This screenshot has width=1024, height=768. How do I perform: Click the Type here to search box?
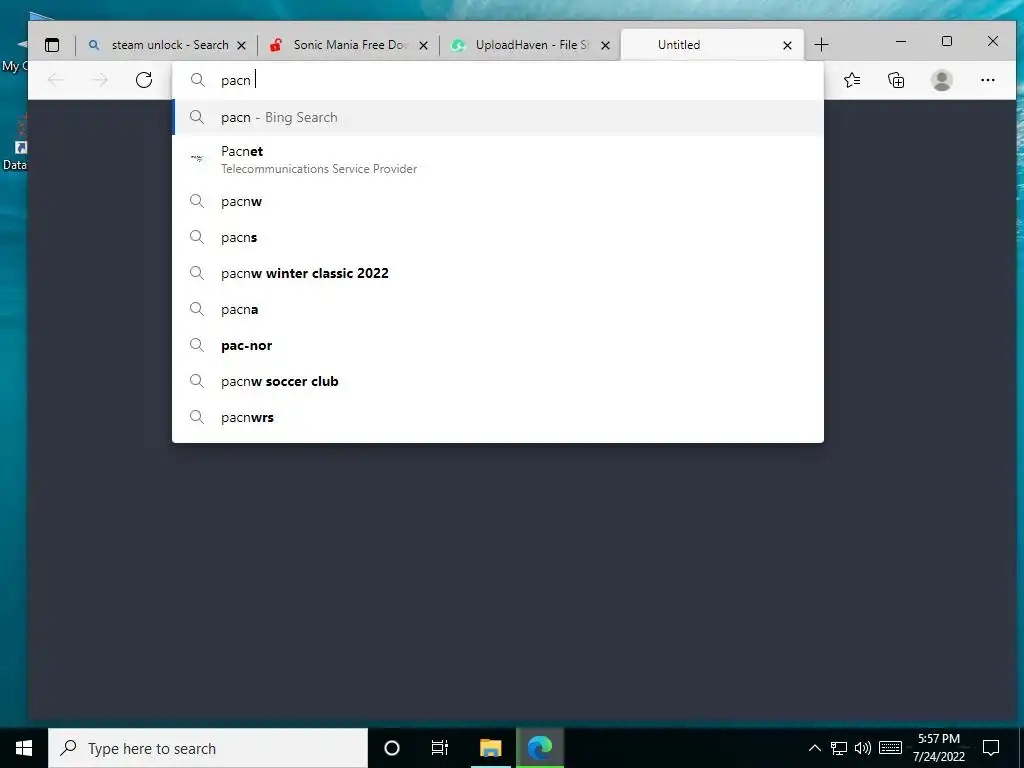pyautogui.click(x=208, y=748)
